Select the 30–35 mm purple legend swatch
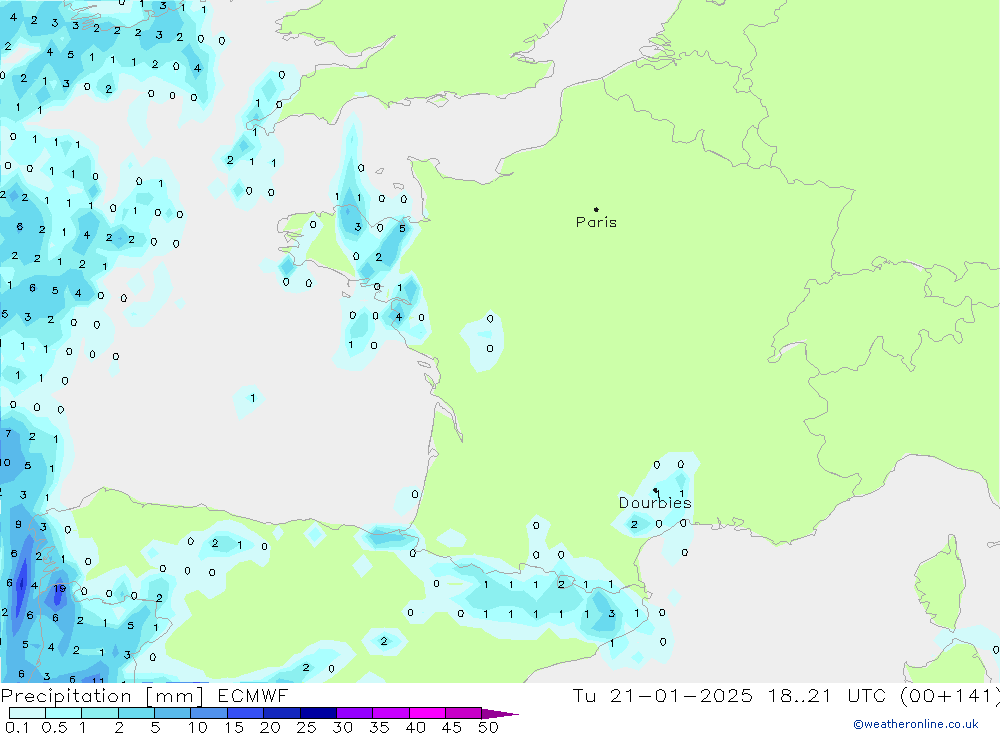 (354, 713)
